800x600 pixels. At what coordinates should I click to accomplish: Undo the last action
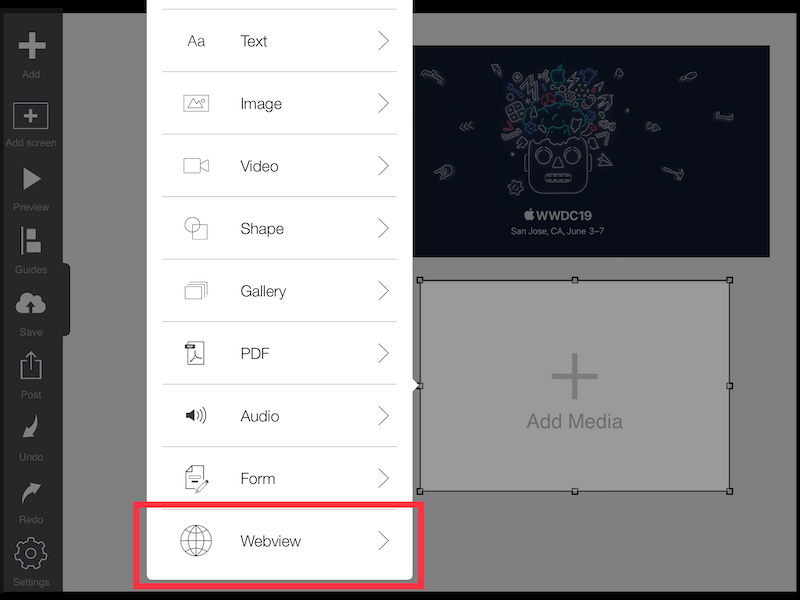coord(31,427)
